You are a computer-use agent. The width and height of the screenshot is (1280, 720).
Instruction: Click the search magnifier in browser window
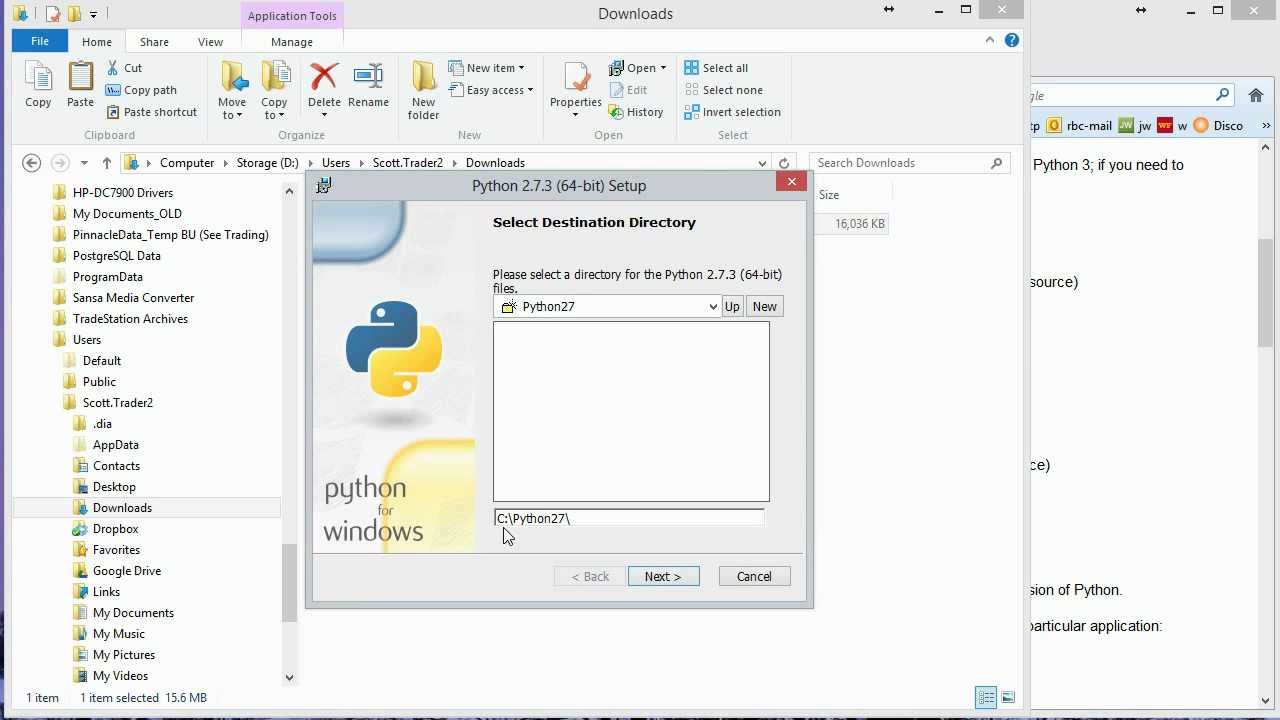click(1222, 95)
